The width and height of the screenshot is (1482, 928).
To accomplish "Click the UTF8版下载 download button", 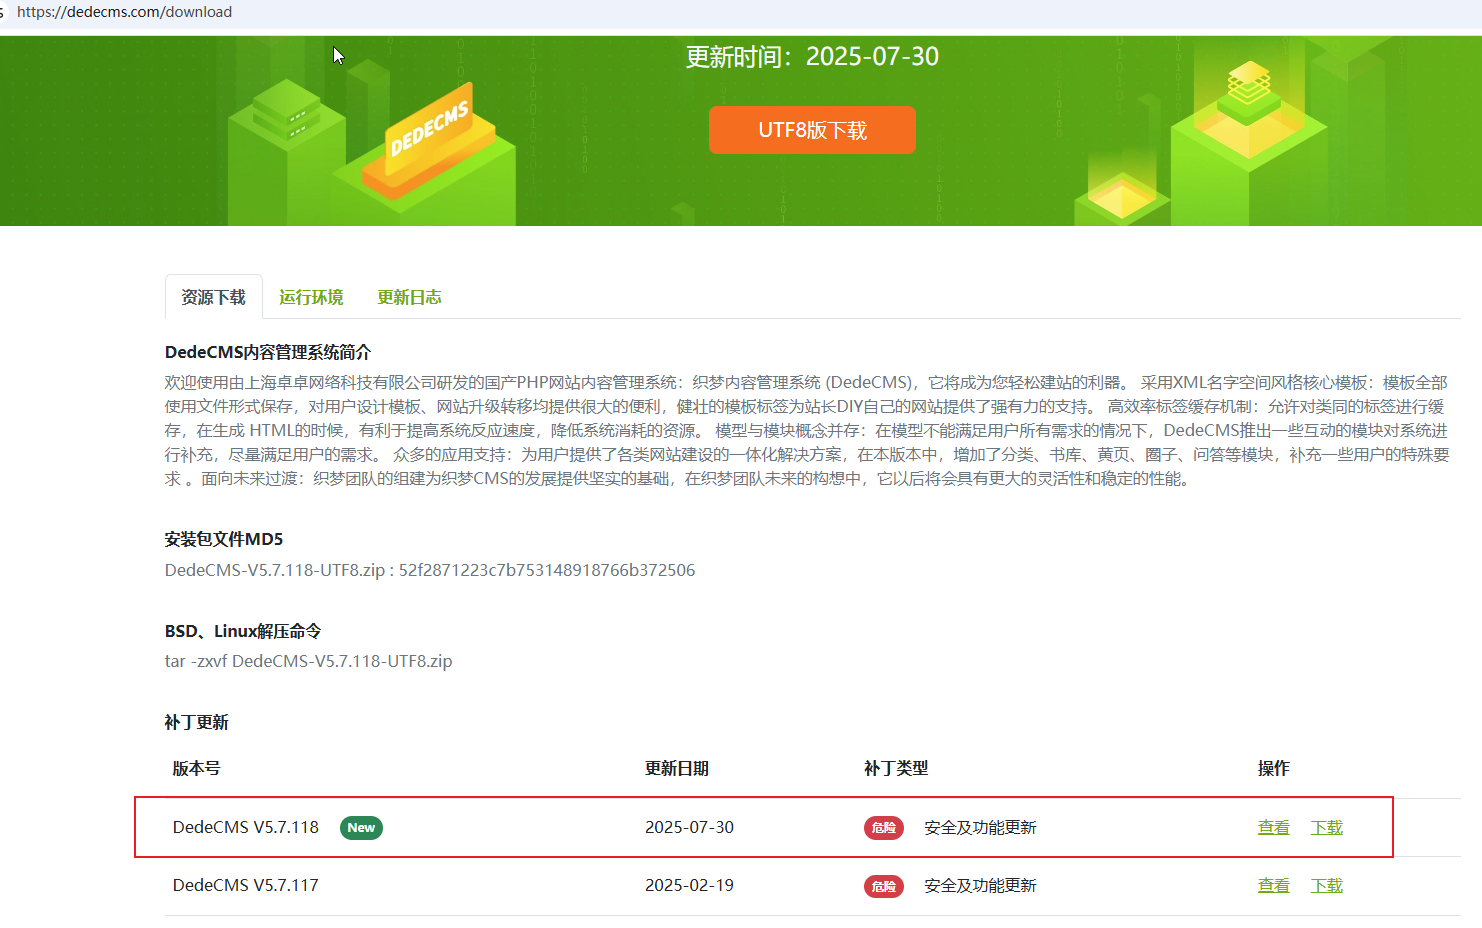I will tap(812, 130).
